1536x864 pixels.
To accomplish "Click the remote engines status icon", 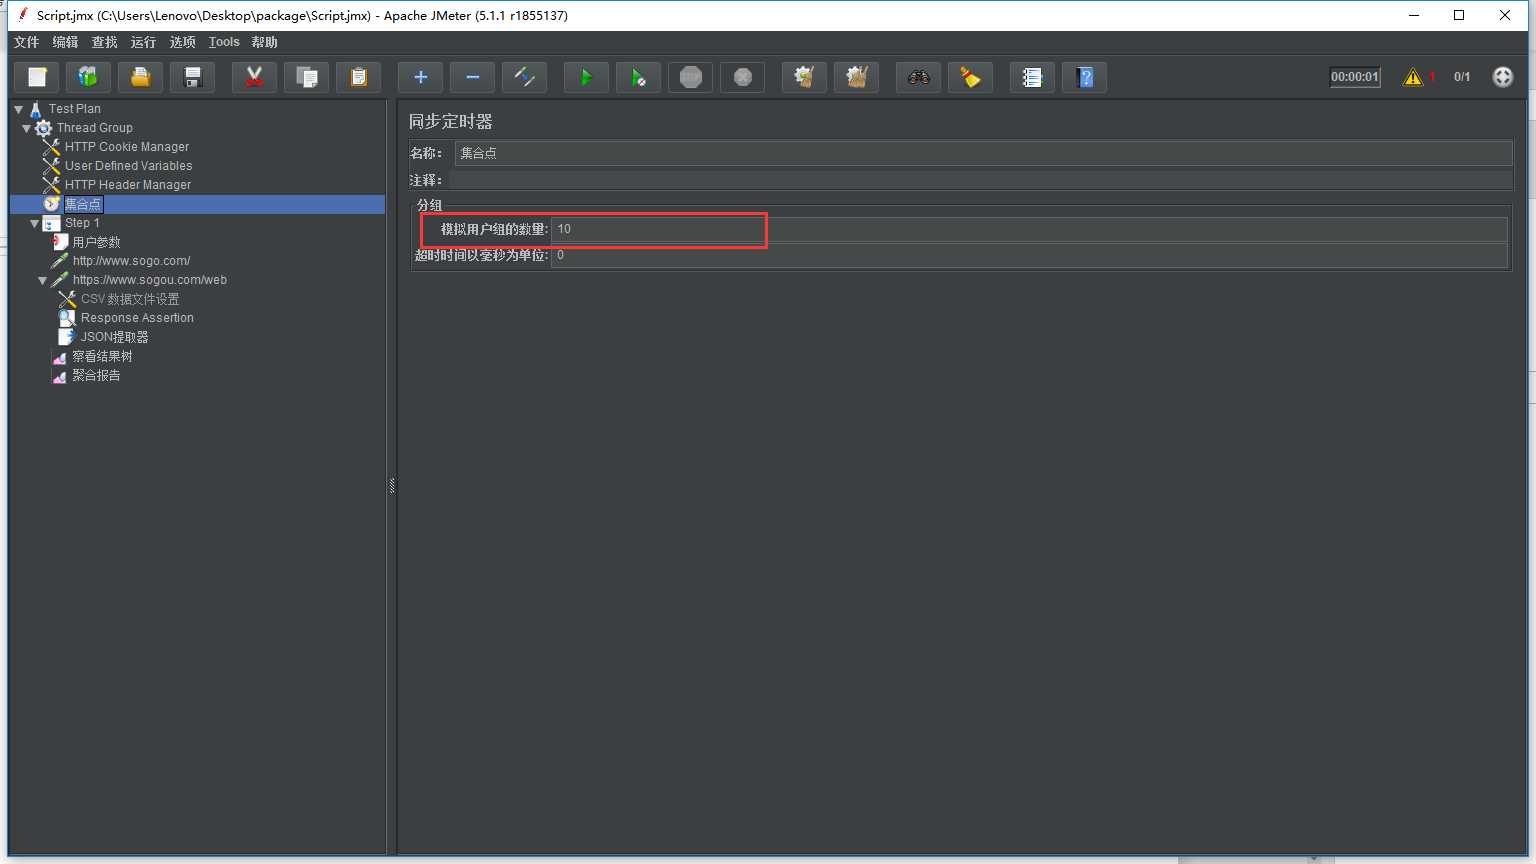I will click(x=1503, y=77).
